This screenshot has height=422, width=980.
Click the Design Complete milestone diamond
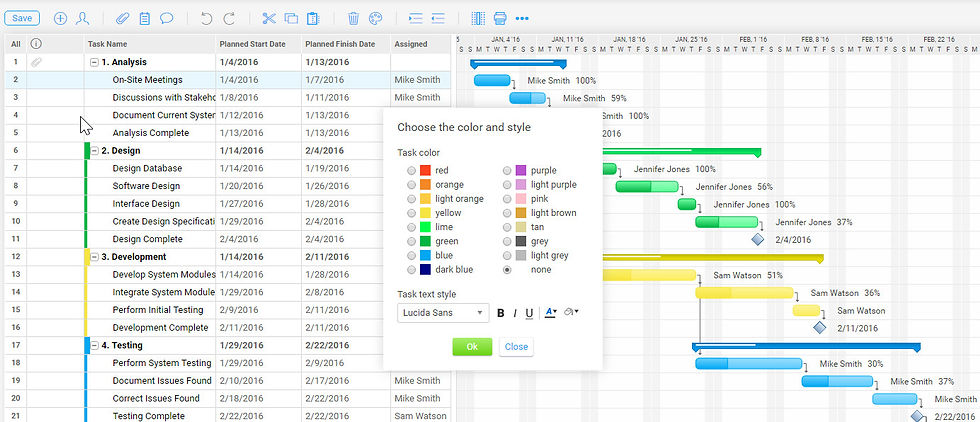pos(758,239)
